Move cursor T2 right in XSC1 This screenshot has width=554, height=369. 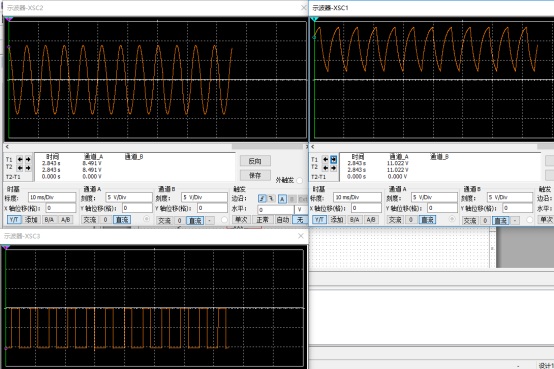(334, 168)
